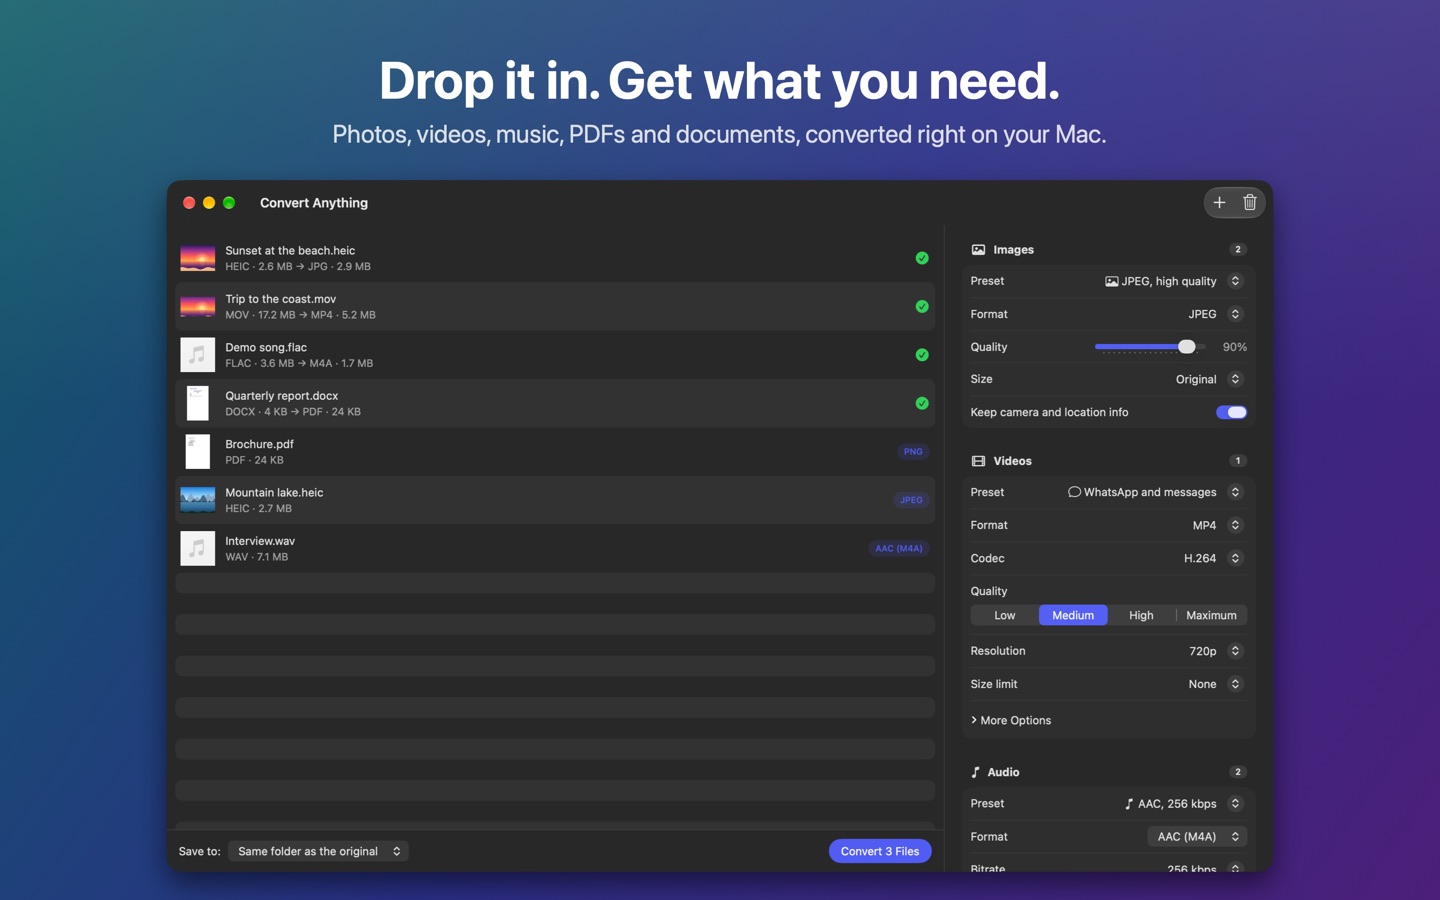1440x900 pixels.
Task: Open the Save to folder dropdown
Action: [x=318, y=851]
